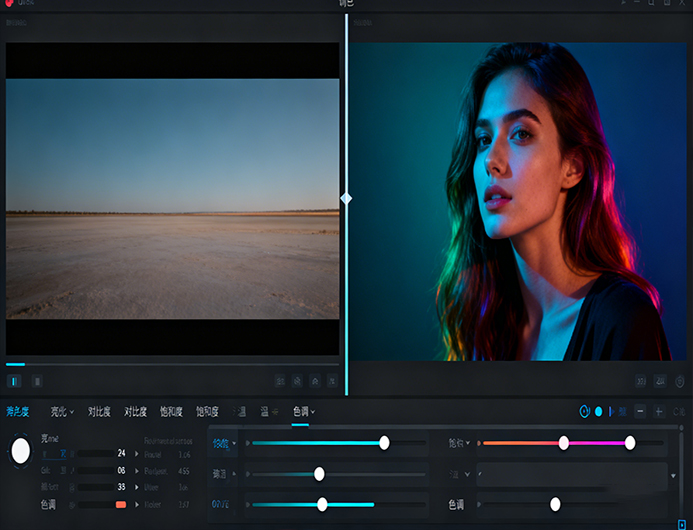Image resolution: width=693 pixels, height=530 pixels.
Task: Click the pause button under the left preview
Action: pos(14,381)
